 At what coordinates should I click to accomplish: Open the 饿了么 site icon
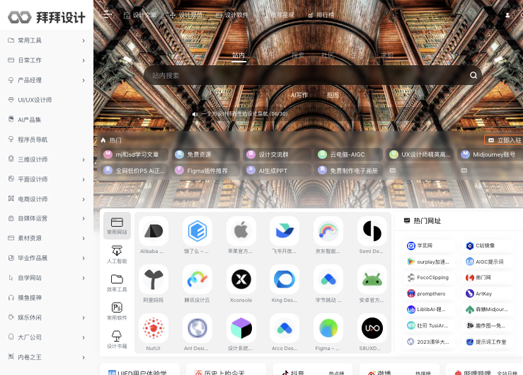[x=197, y=231]
